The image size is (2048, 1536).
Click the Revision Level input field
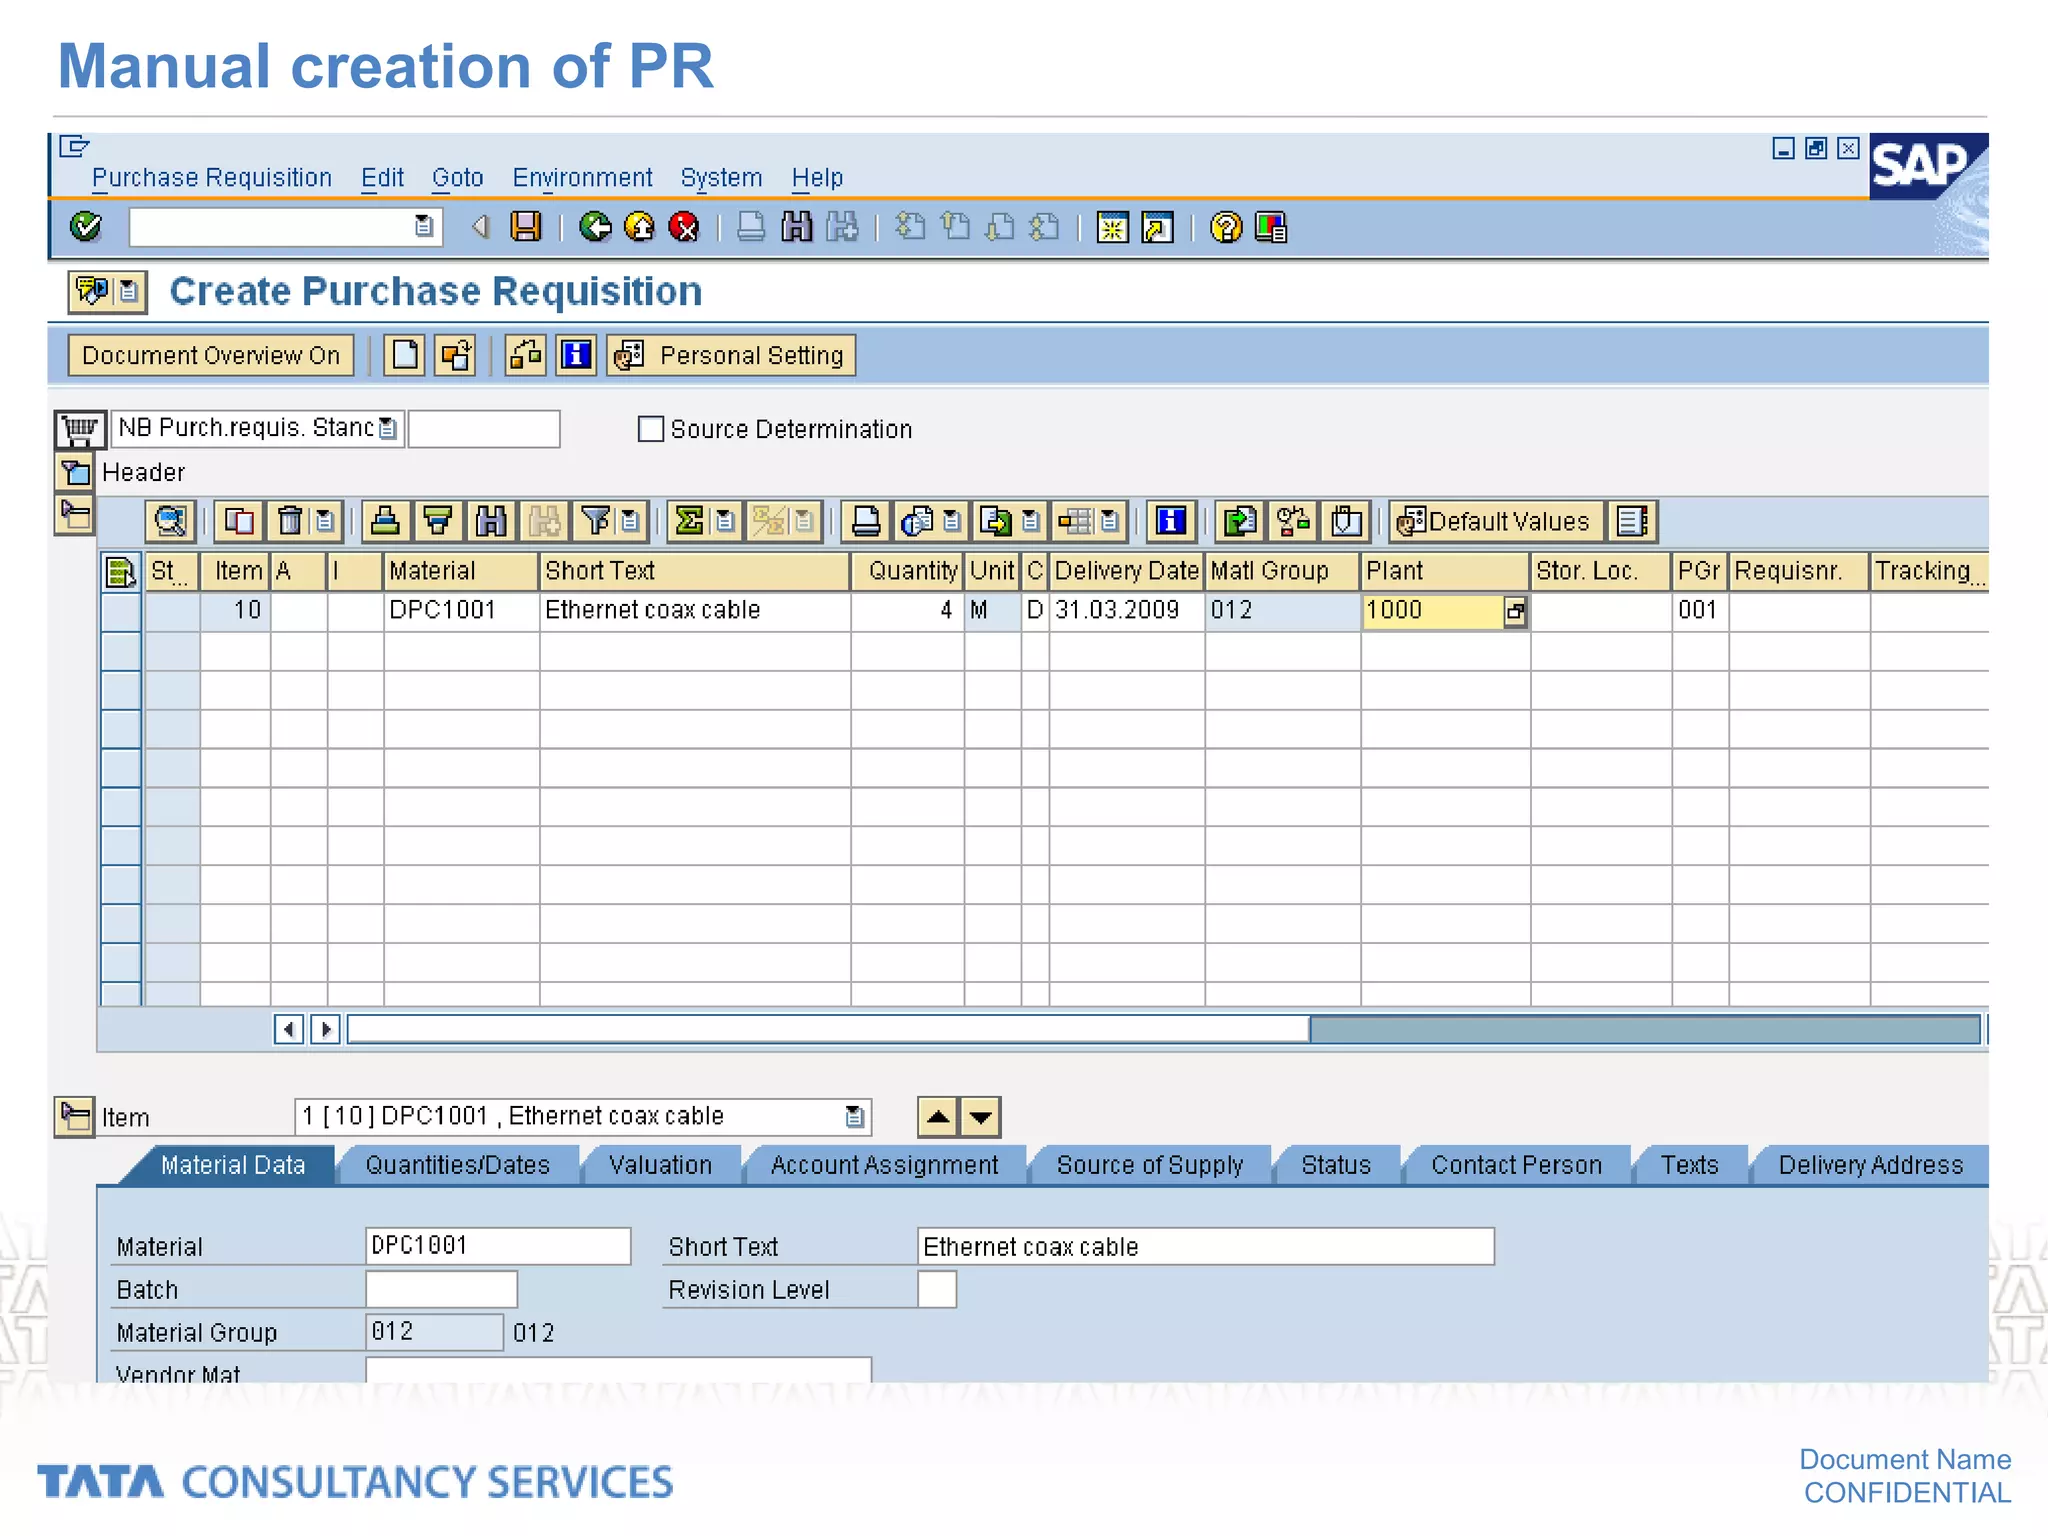937,1289
